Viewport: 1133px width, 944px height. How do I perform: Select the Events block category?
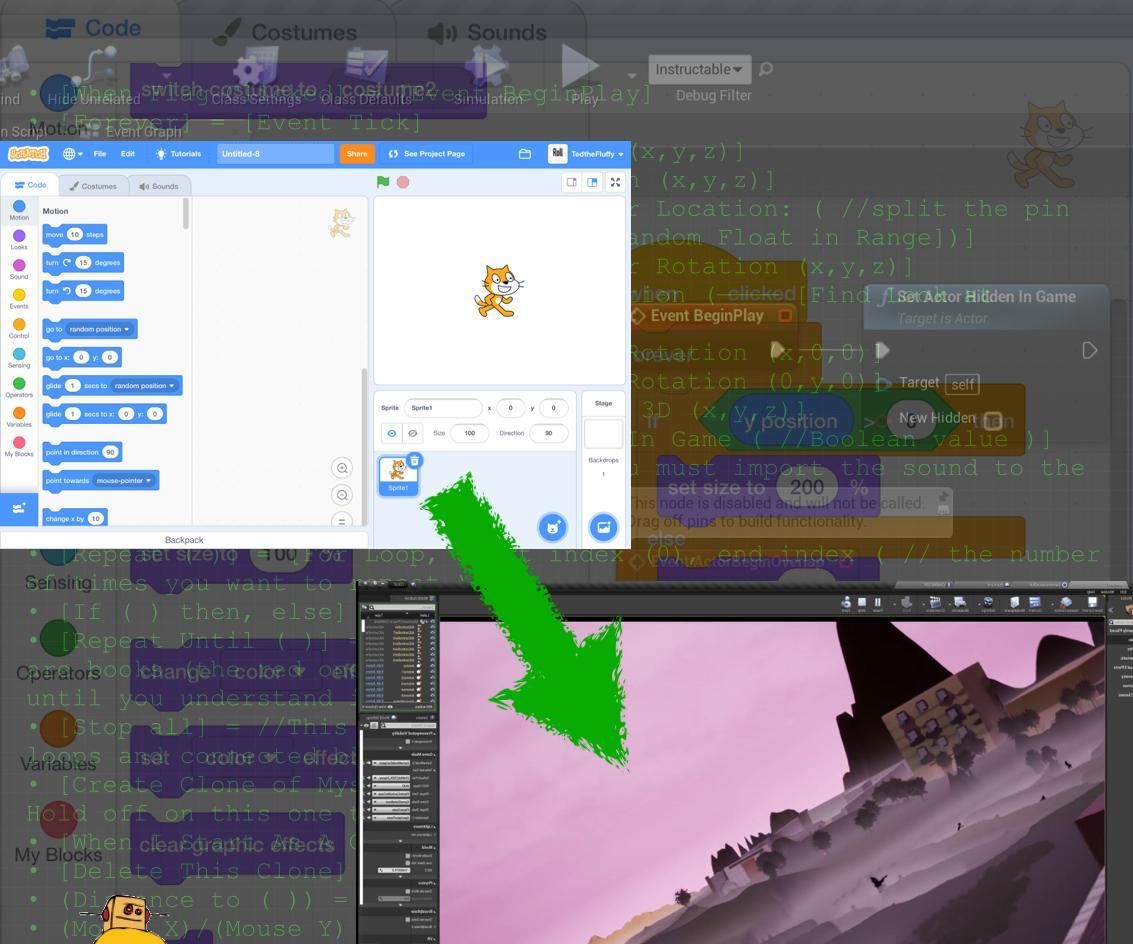[x=19, y=294]
